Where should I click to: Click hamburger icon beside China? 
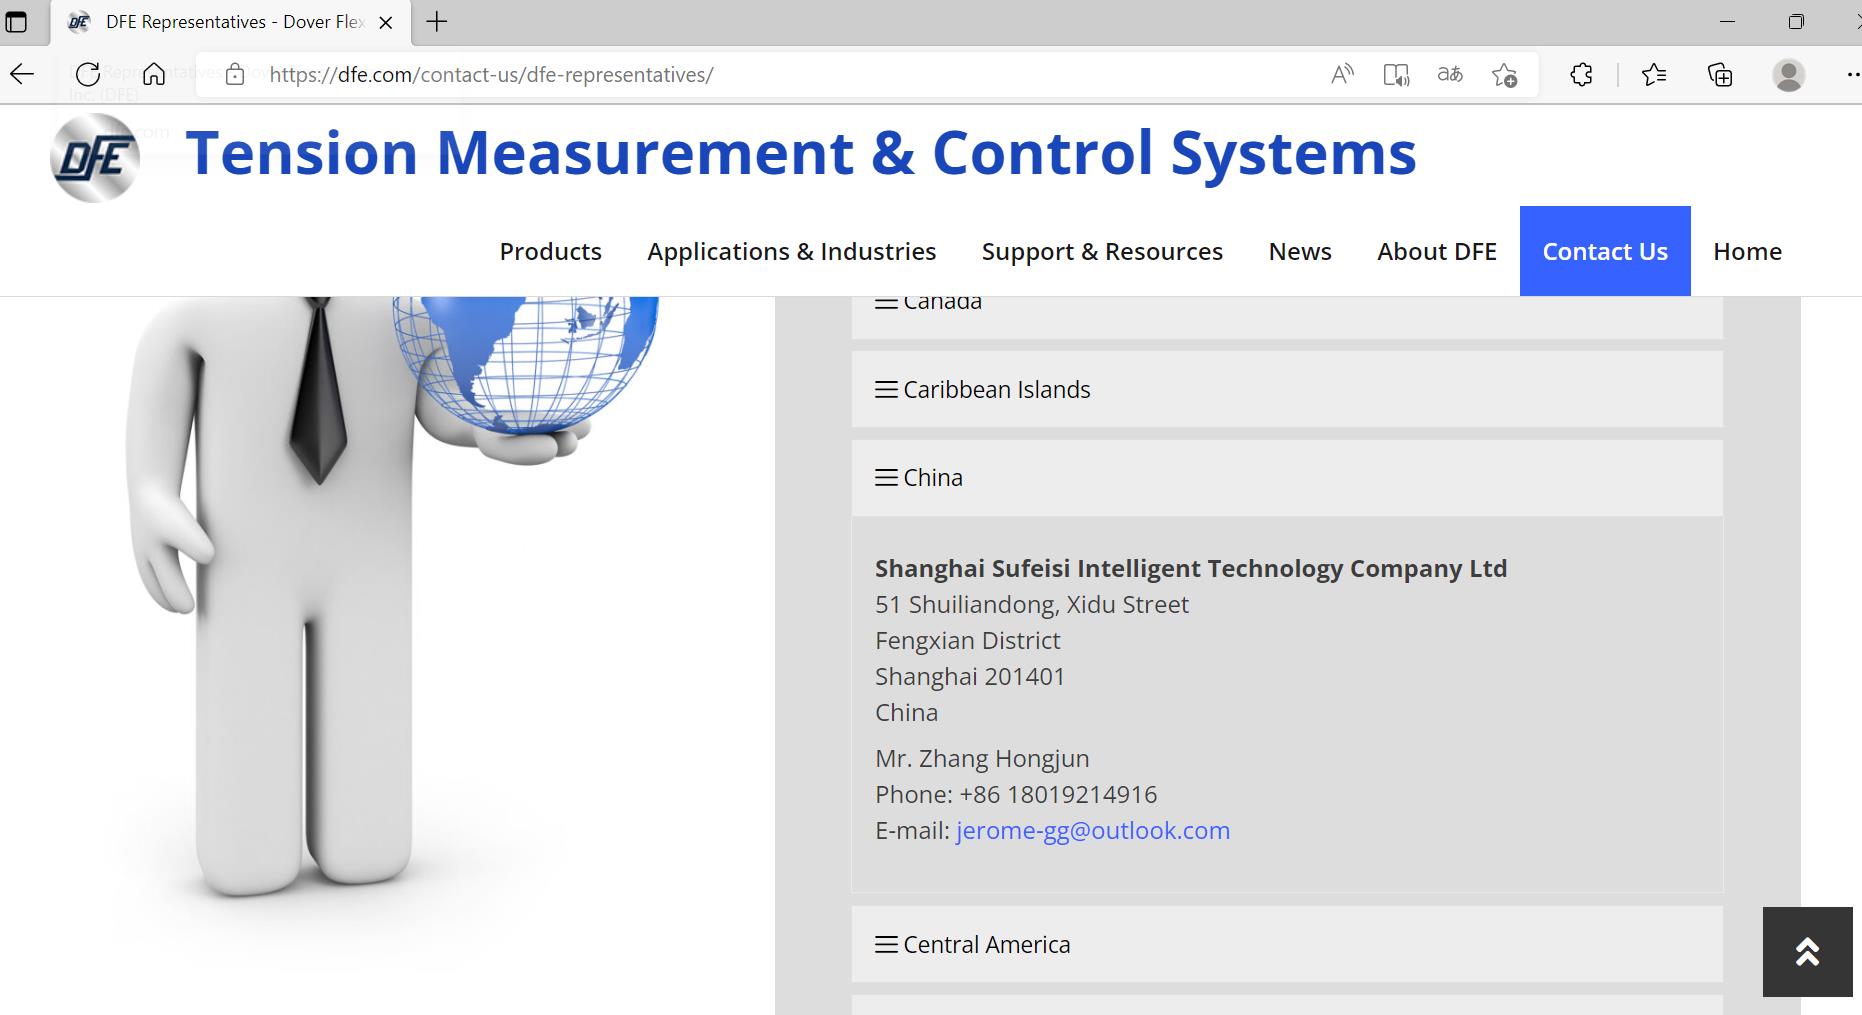coord(886,478)
